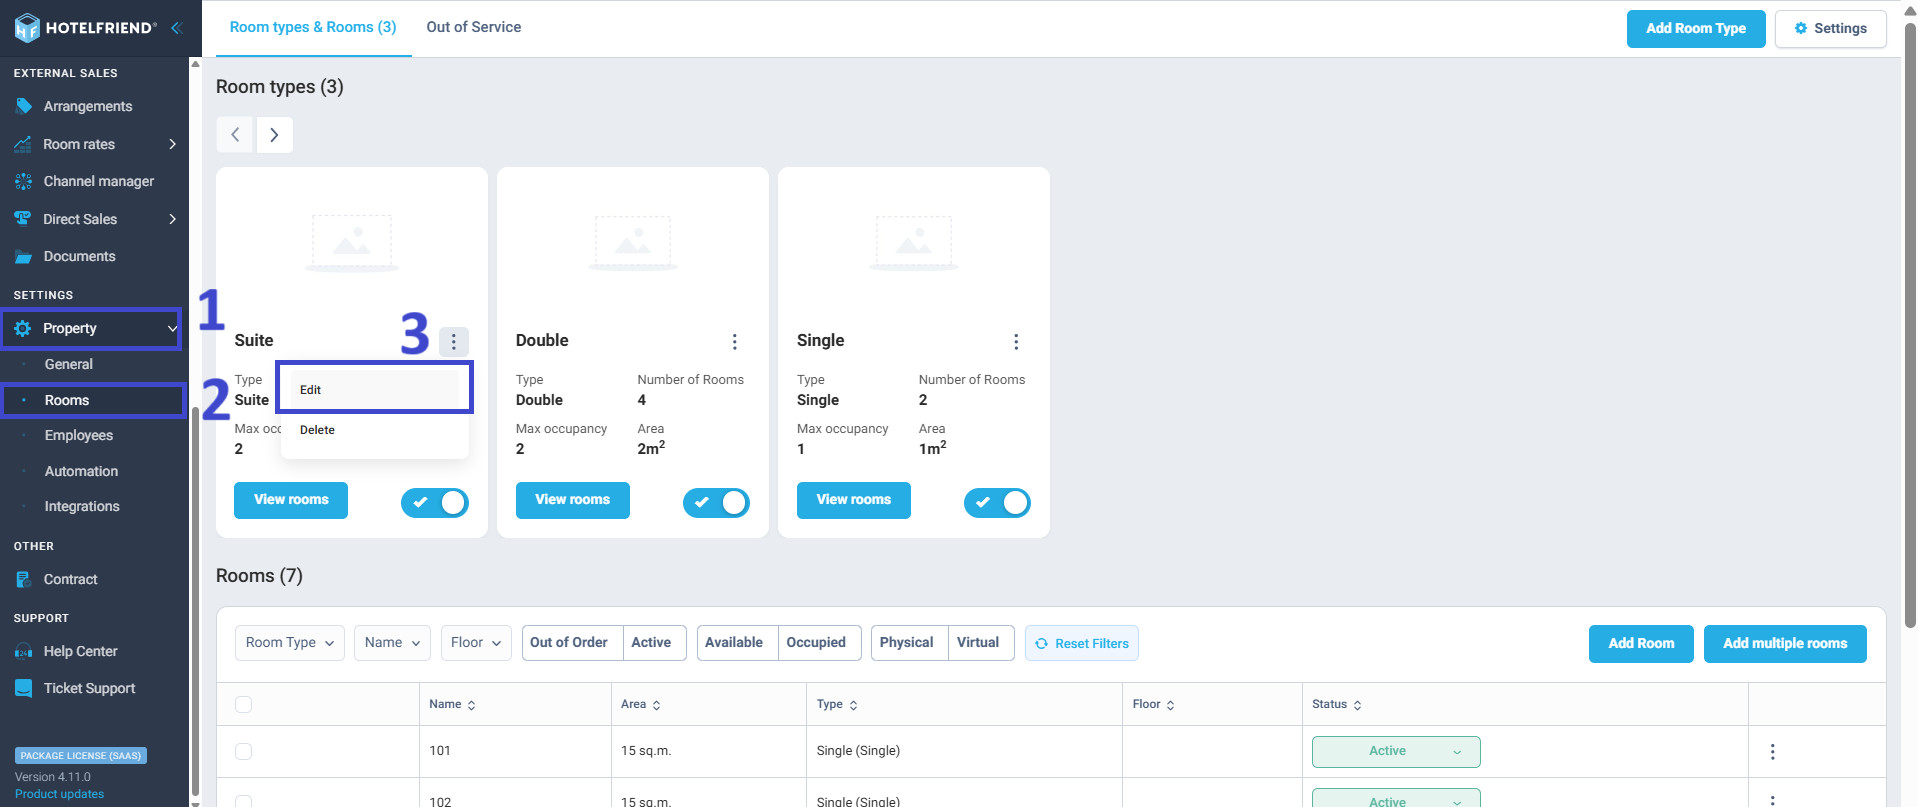Click the Add Room Type button
The height and width of the screenshot is (807, 1918).
pos(1696,28)
